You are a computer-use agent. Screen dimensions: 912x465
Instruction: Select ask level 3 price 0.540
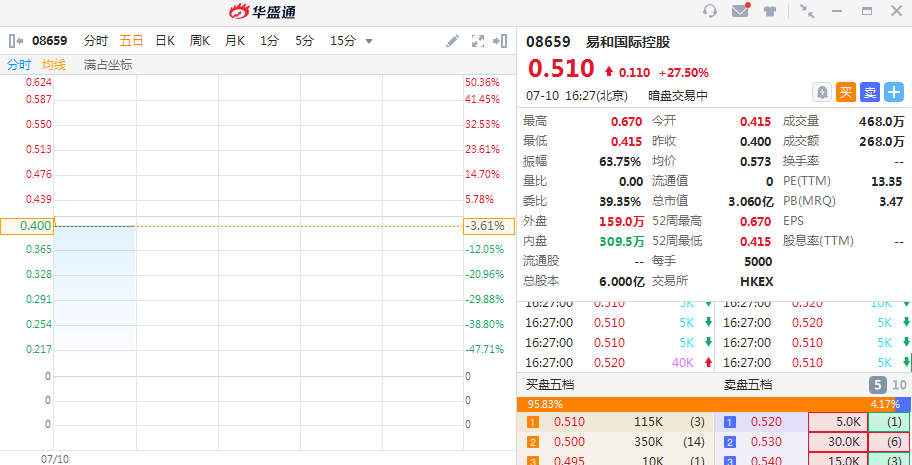pyautogui.click(x=767, y=460)
